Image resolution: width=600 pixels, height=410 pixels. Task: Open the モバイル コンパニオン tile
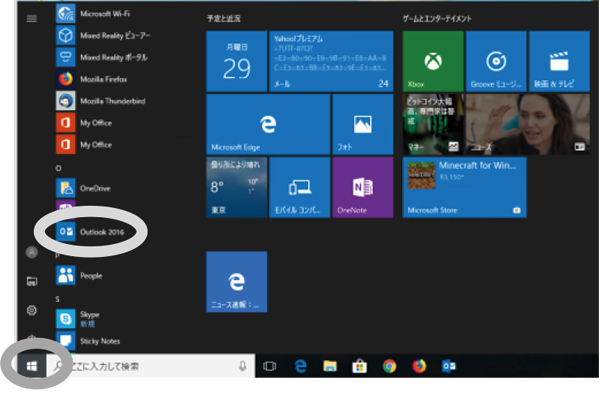[300, 187]
